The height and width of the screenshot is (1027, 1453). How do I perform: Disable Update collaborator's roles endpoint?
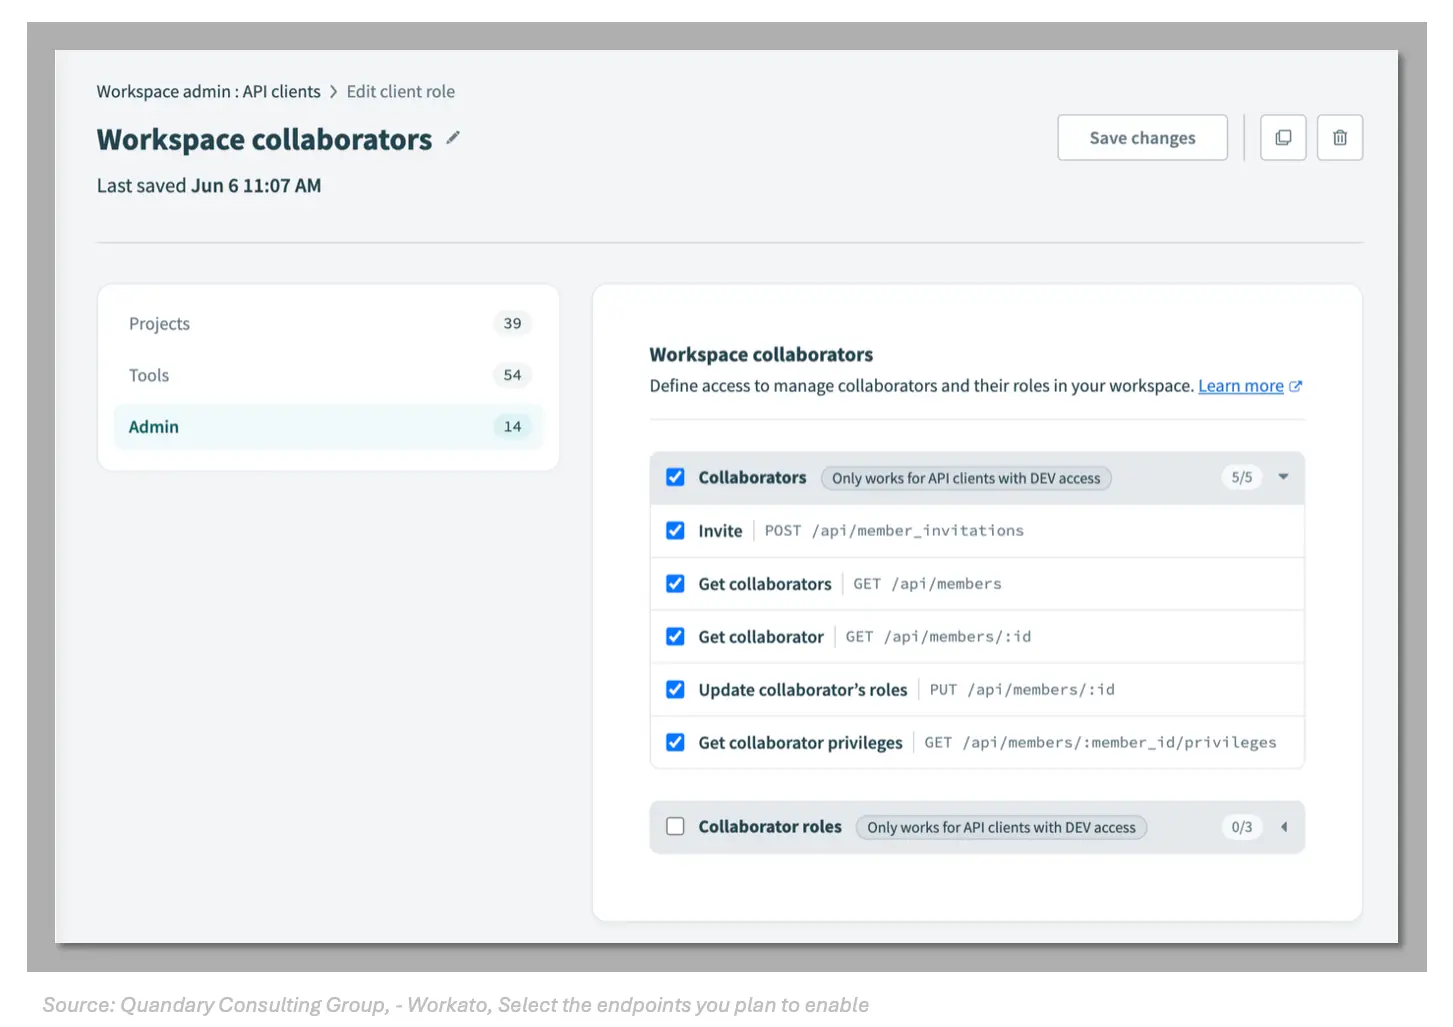[x=675, y=689]
